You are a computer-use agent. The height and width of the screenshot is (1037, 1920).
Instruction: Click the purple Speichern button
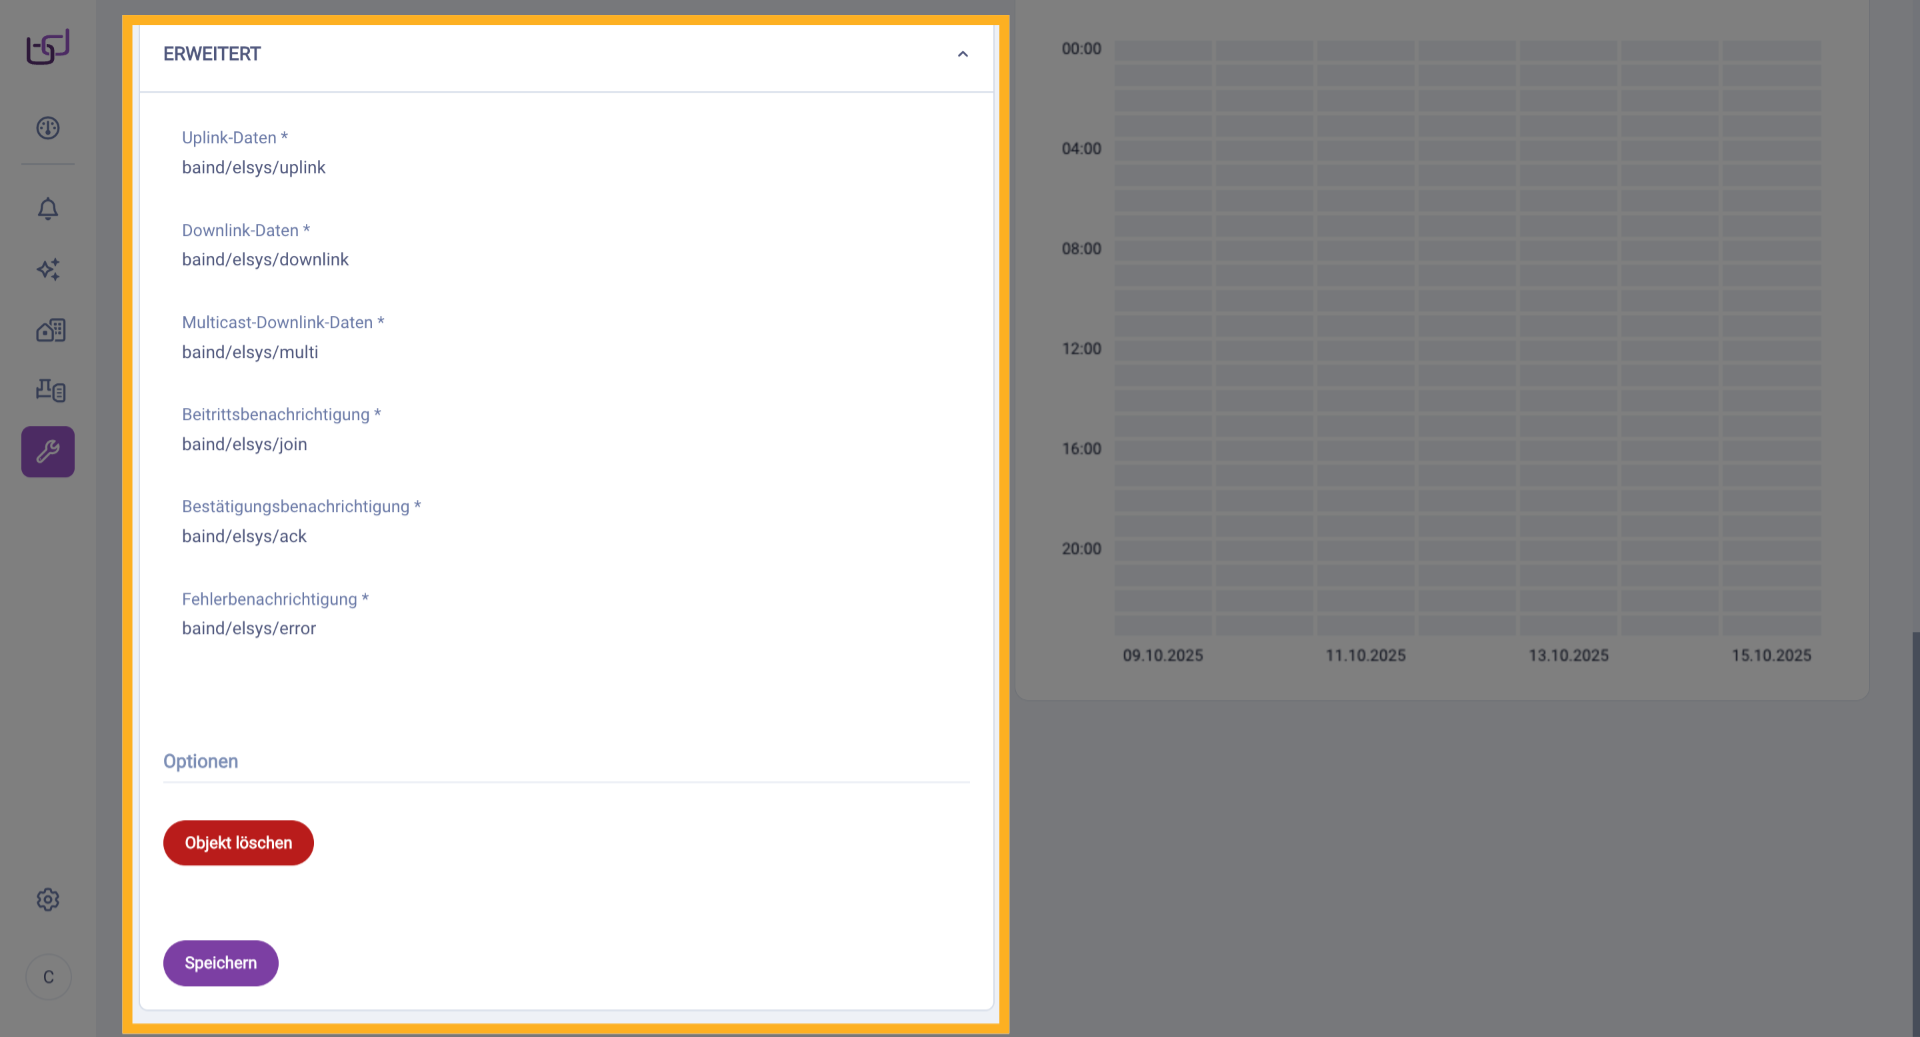coord(221,963)
